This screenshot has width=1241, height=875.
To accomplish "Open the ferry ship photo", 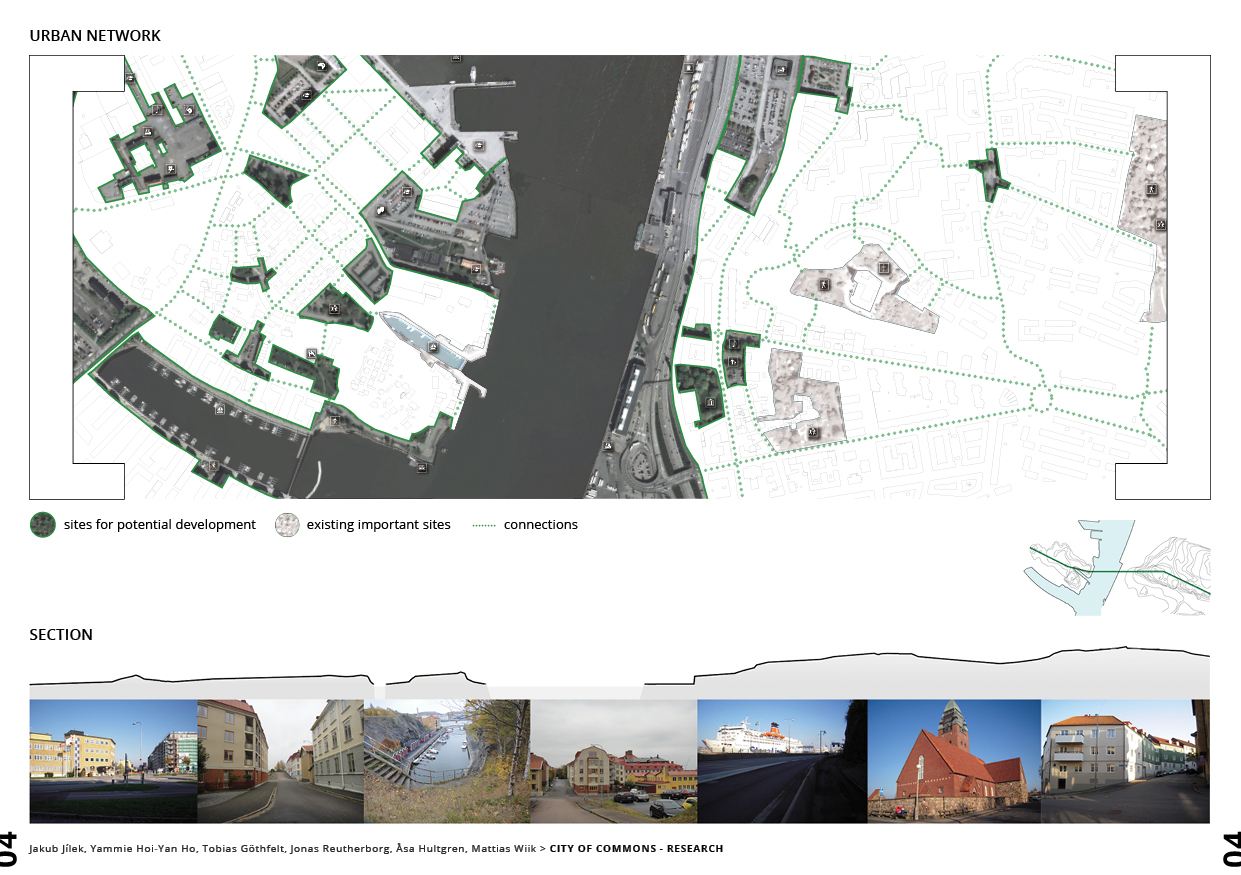I will click(781, 760).
